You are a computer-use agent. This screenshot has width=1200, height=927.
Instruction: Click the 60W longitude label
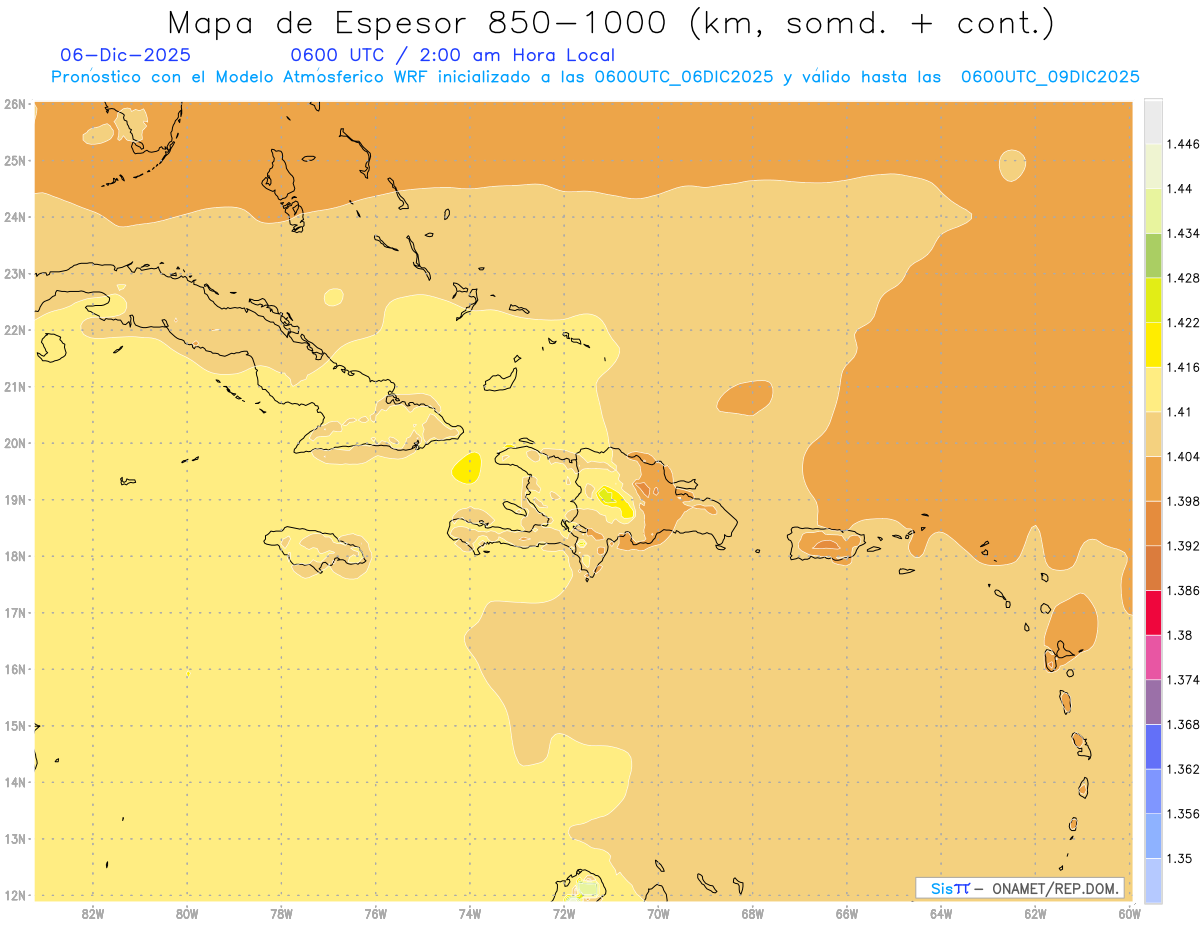pos(1130,914)
